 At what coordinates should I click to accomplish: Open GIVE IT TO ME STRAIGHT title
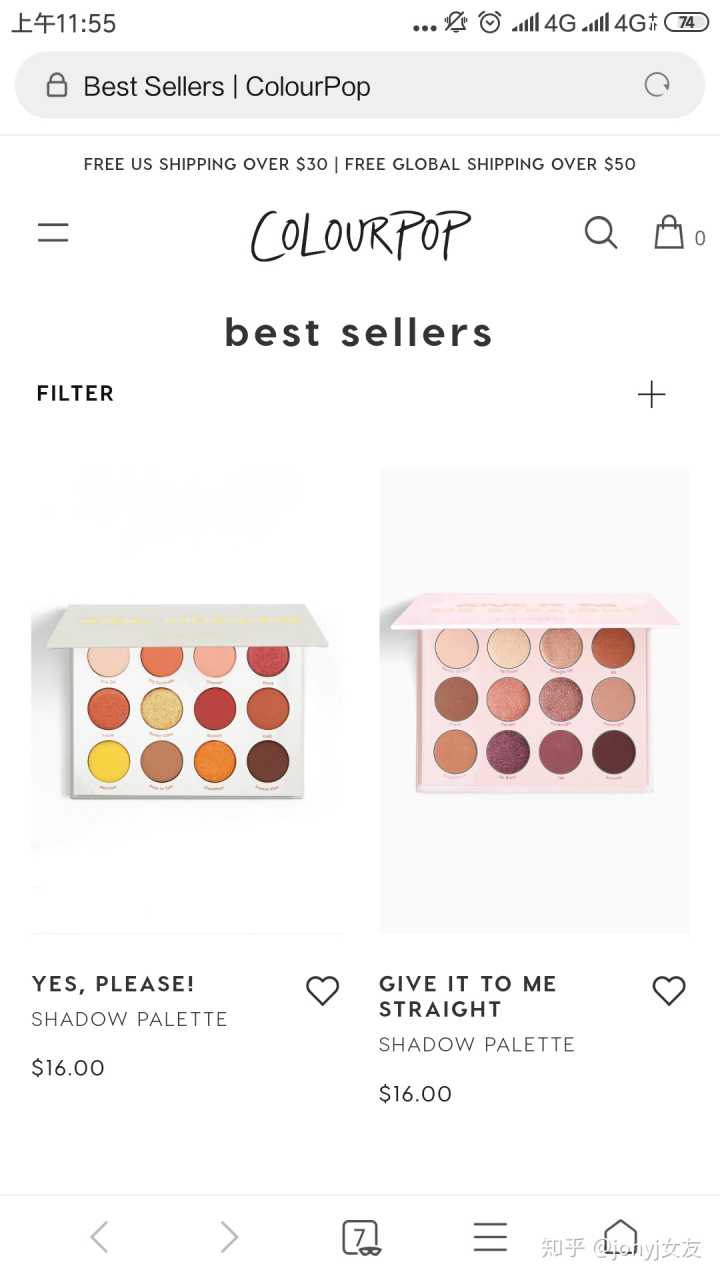tap(467, 996)
